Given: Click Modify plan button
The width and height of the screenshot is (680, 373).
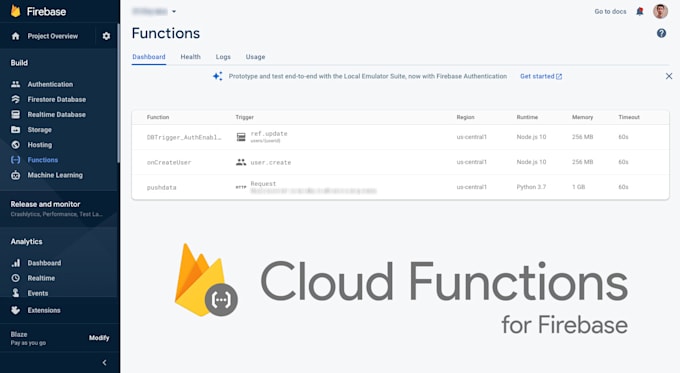Looking at the screenshot, I should coord(99,338).
